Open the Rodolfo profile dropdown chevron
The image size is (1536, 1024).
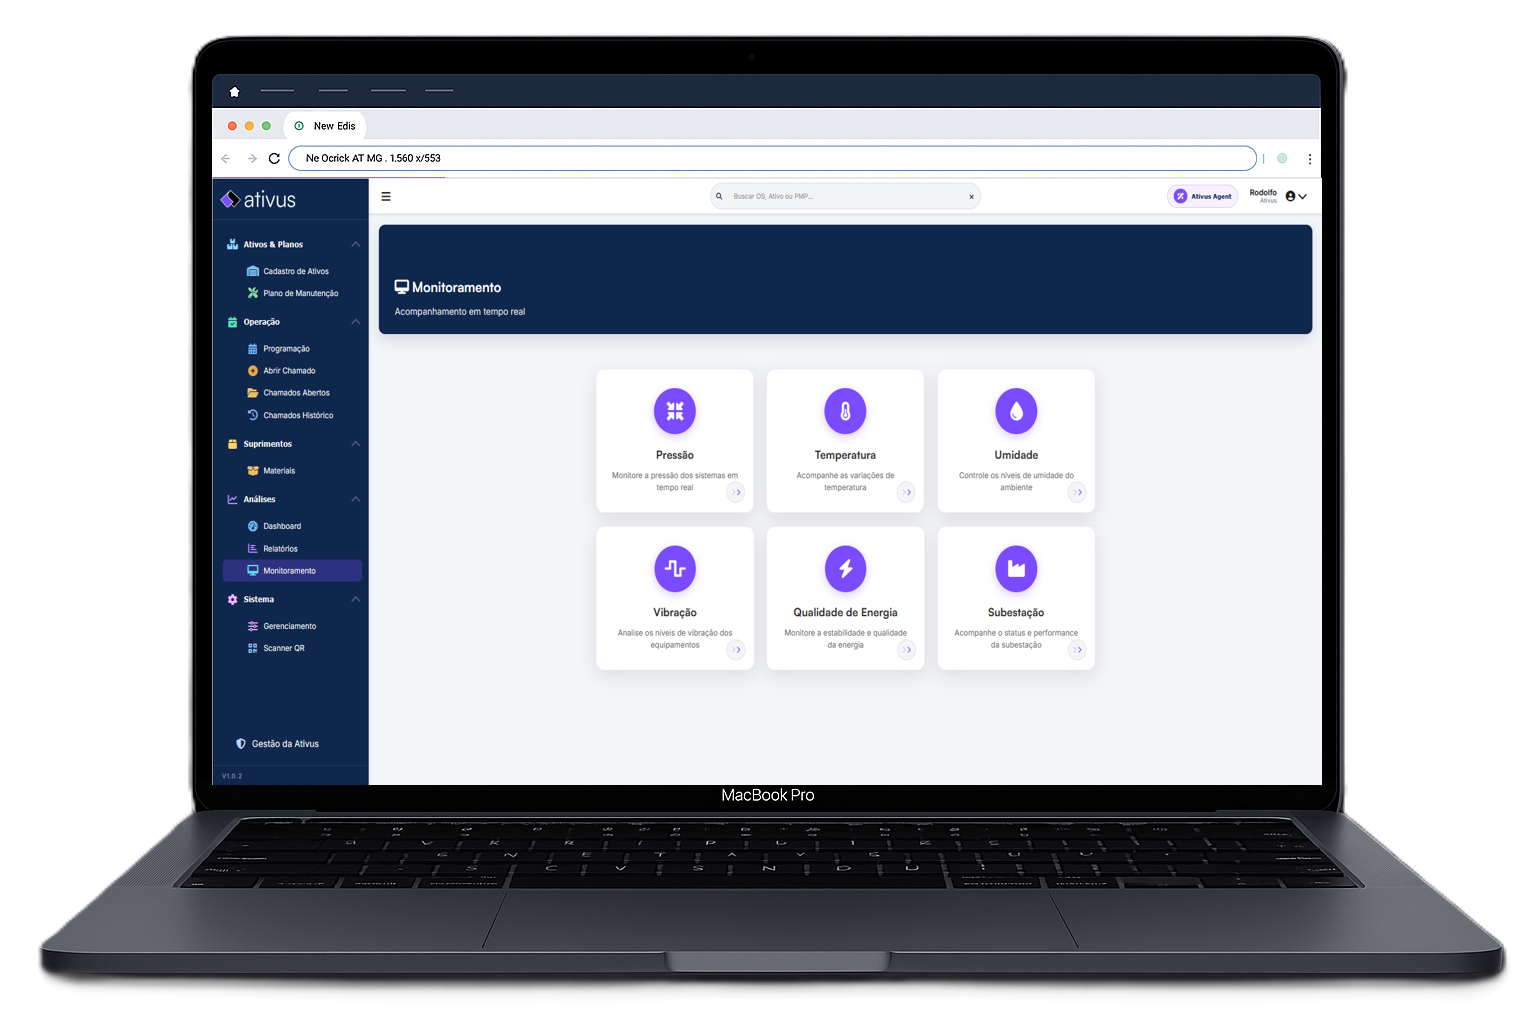pyautogui.click(x=1304, y=196)
